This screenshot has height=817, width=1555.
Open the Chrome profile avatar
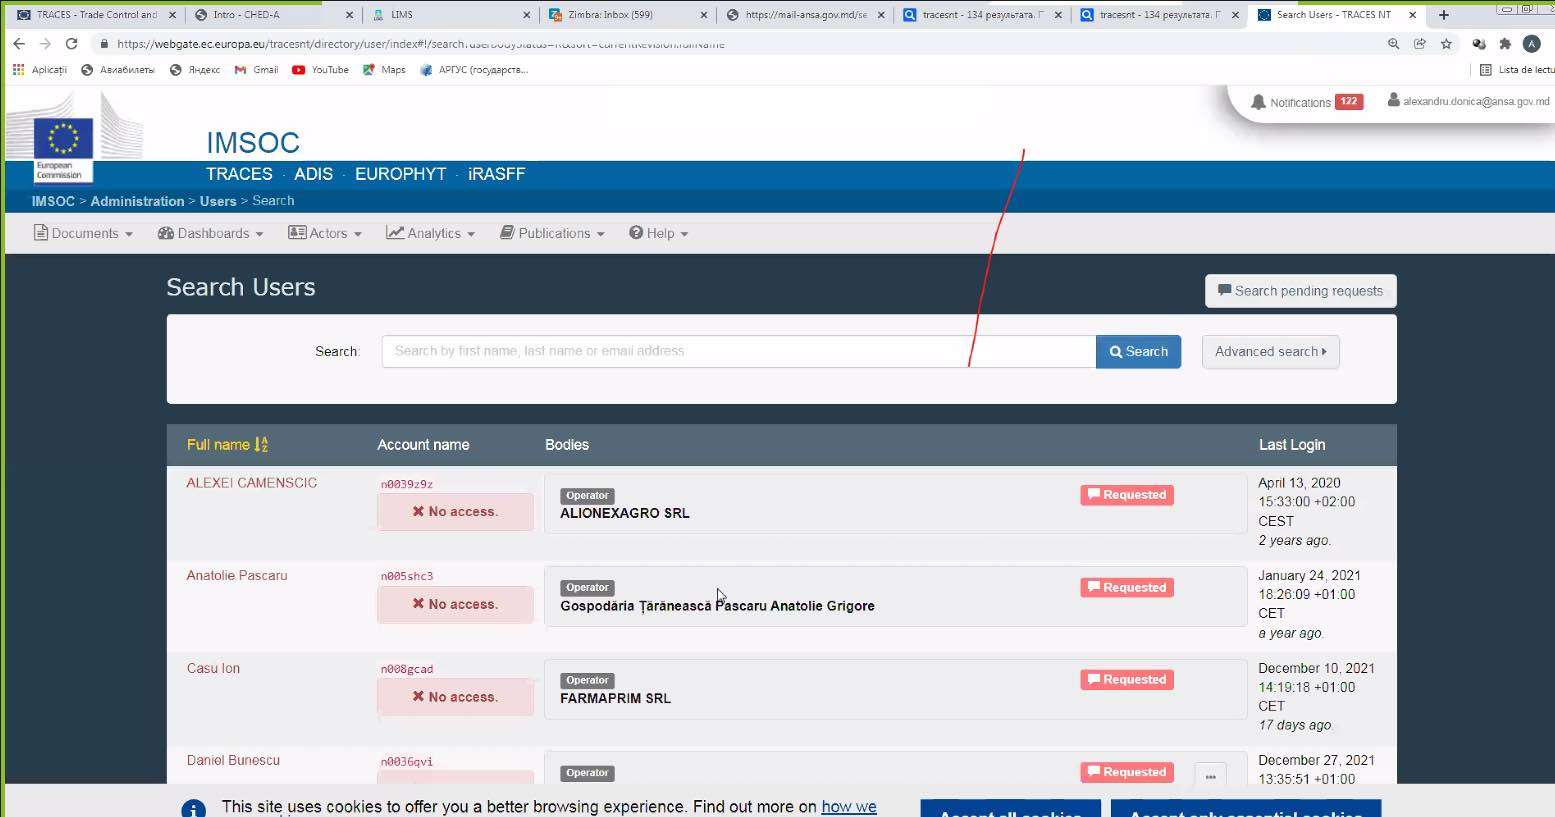pos(1531,44)
